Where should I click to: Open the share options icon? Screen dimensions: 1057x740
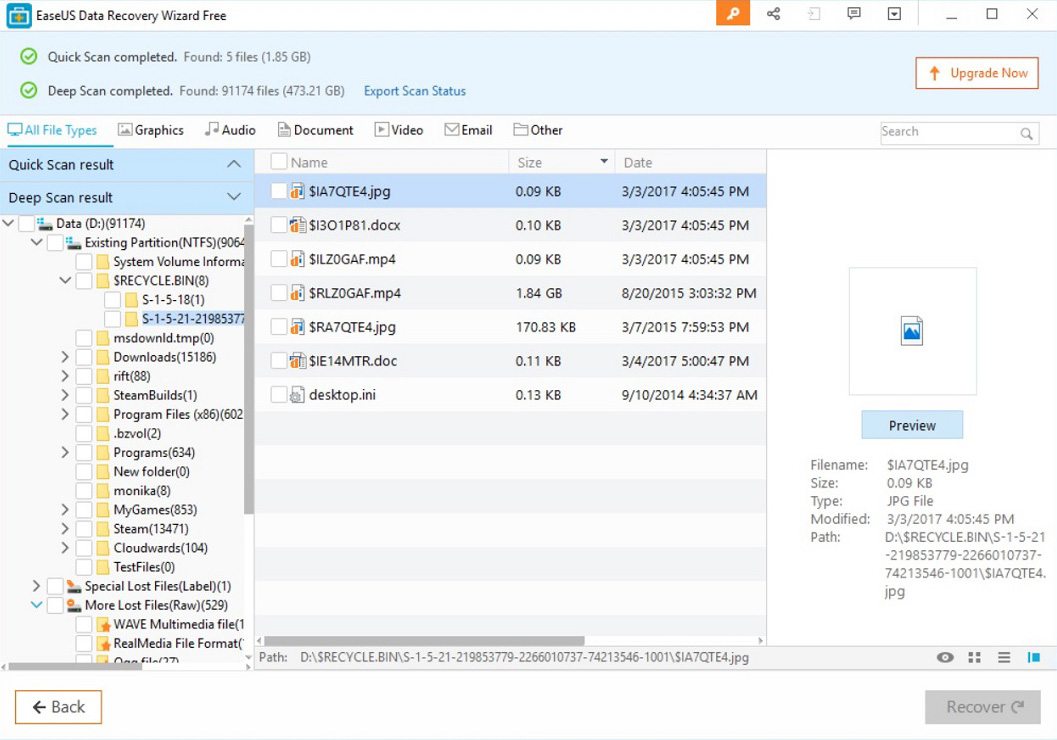[773, 14]
